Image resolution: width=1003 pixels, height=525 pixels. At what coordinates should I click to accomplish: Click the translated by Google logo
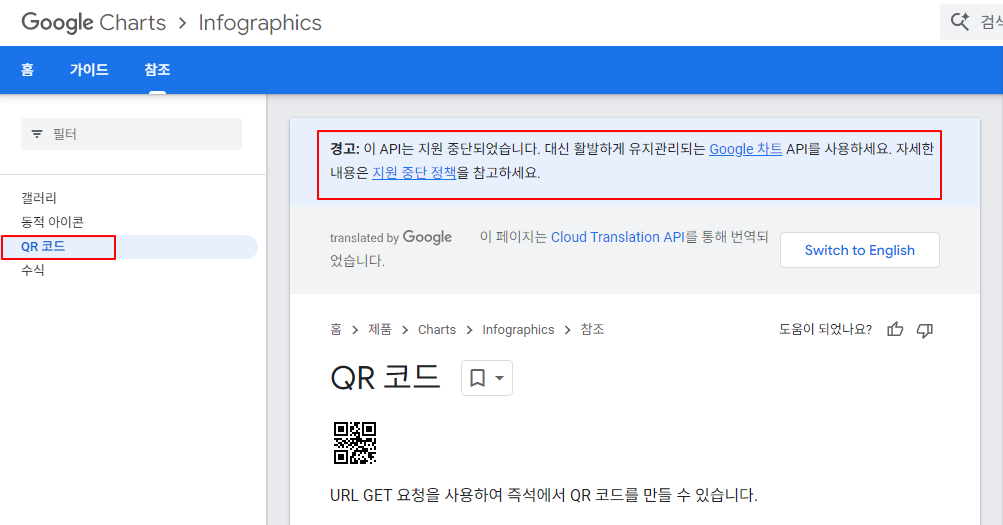(x=391, y=237)
